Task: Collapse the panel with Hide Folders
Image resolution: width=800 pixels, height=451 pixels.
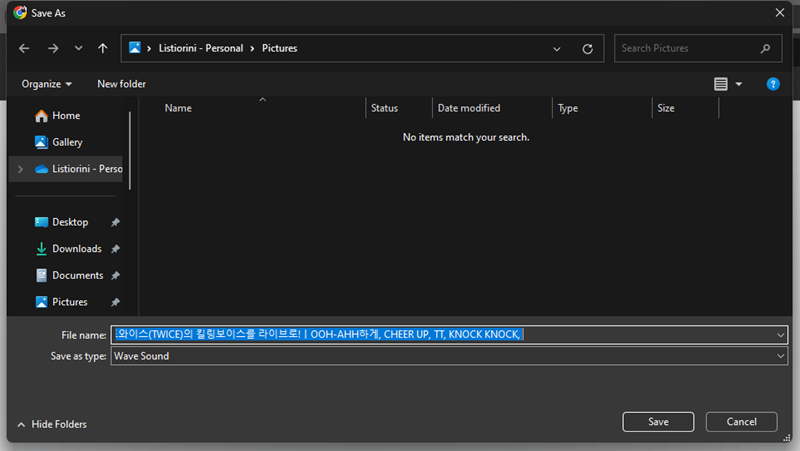Action: pyautogui.click(x=52, y=424)
